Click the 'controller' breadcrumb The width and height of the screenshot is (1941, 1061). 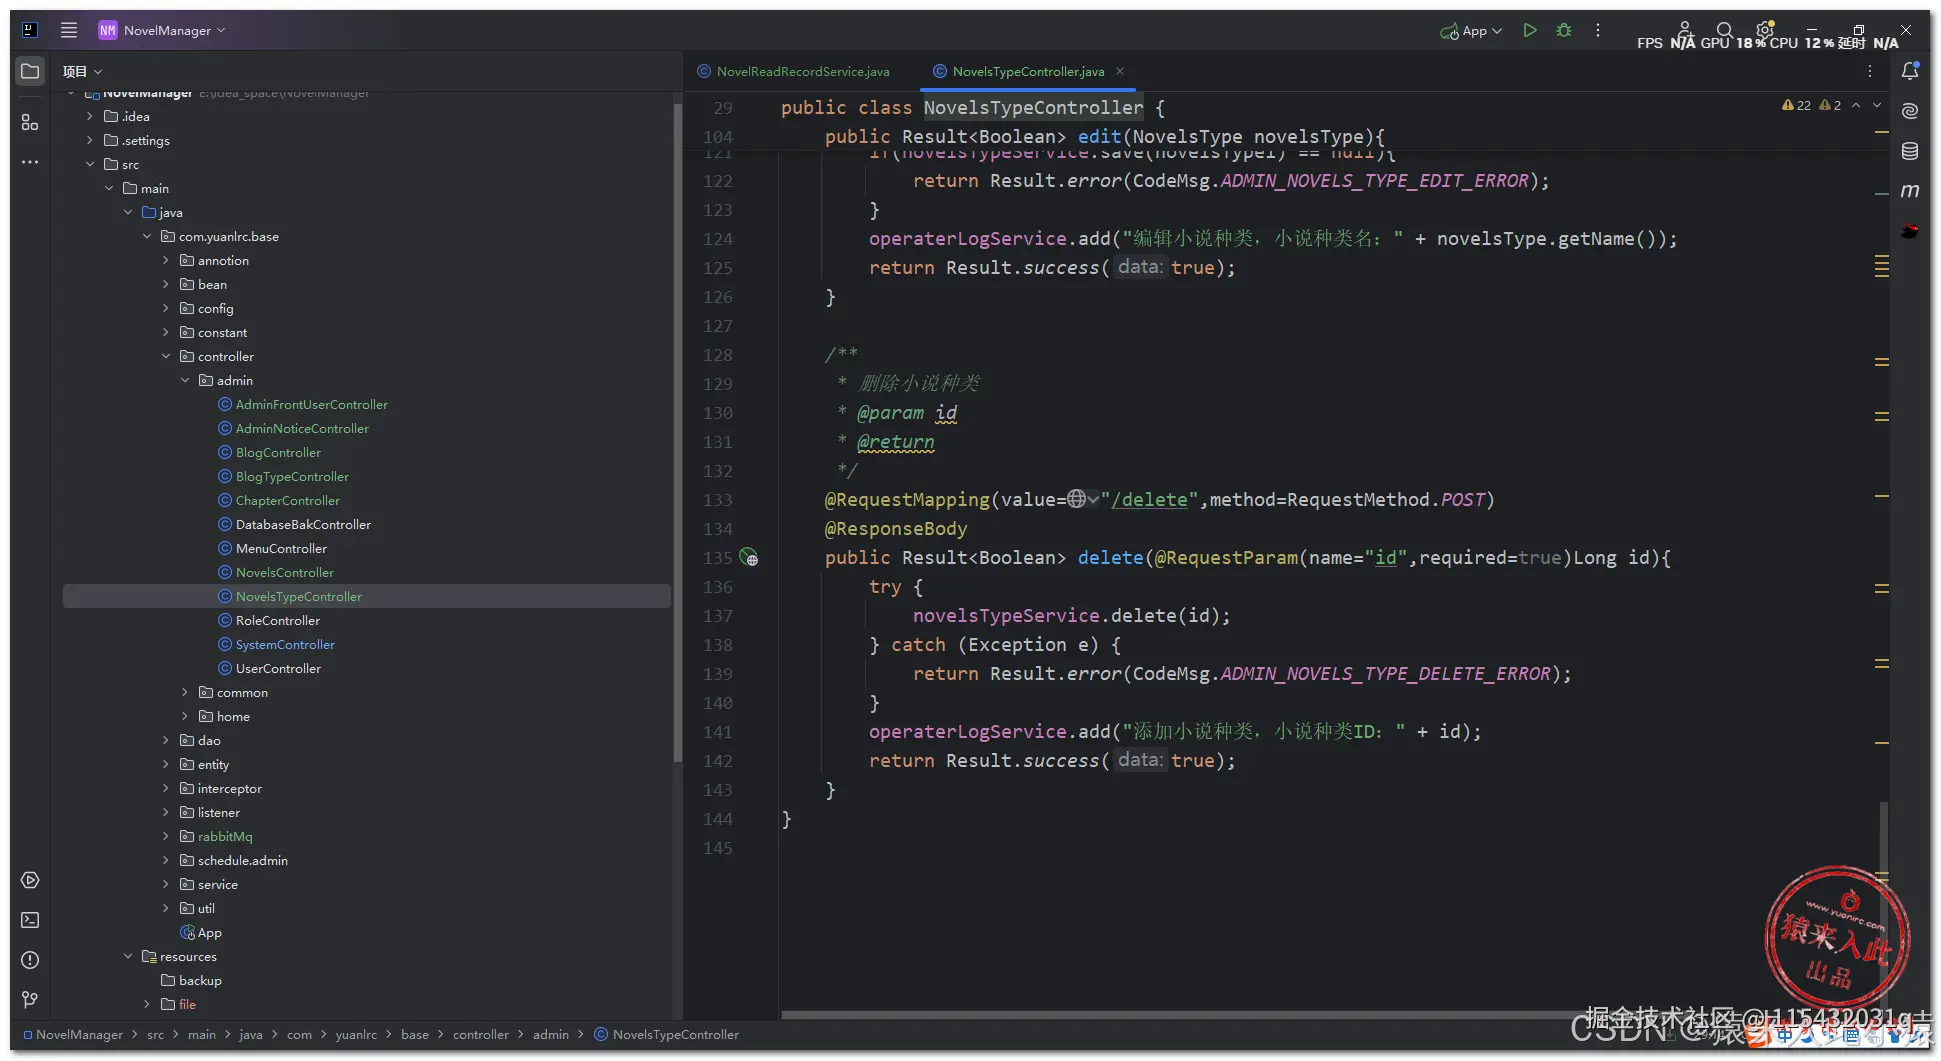pyautogui.click(x=480, y=1034)
